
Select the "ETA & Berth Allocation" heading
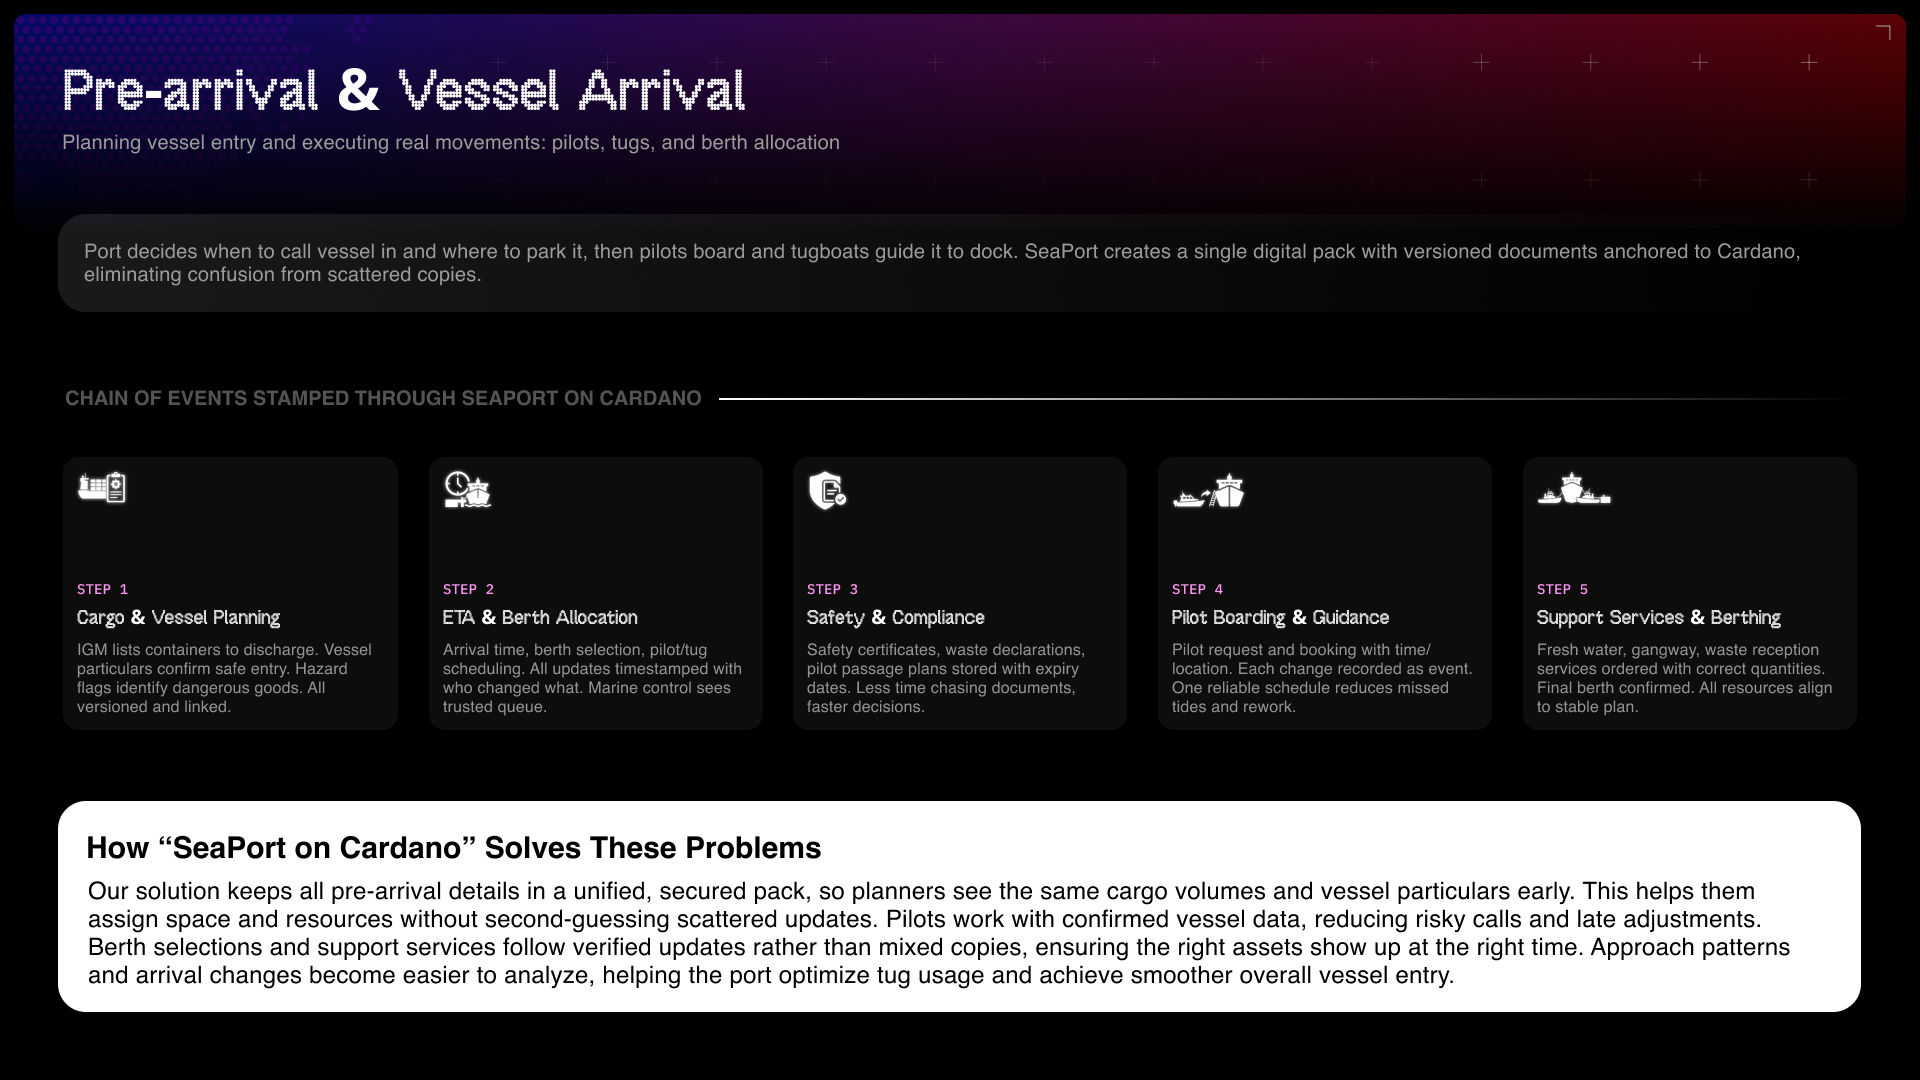pos(540,618)
